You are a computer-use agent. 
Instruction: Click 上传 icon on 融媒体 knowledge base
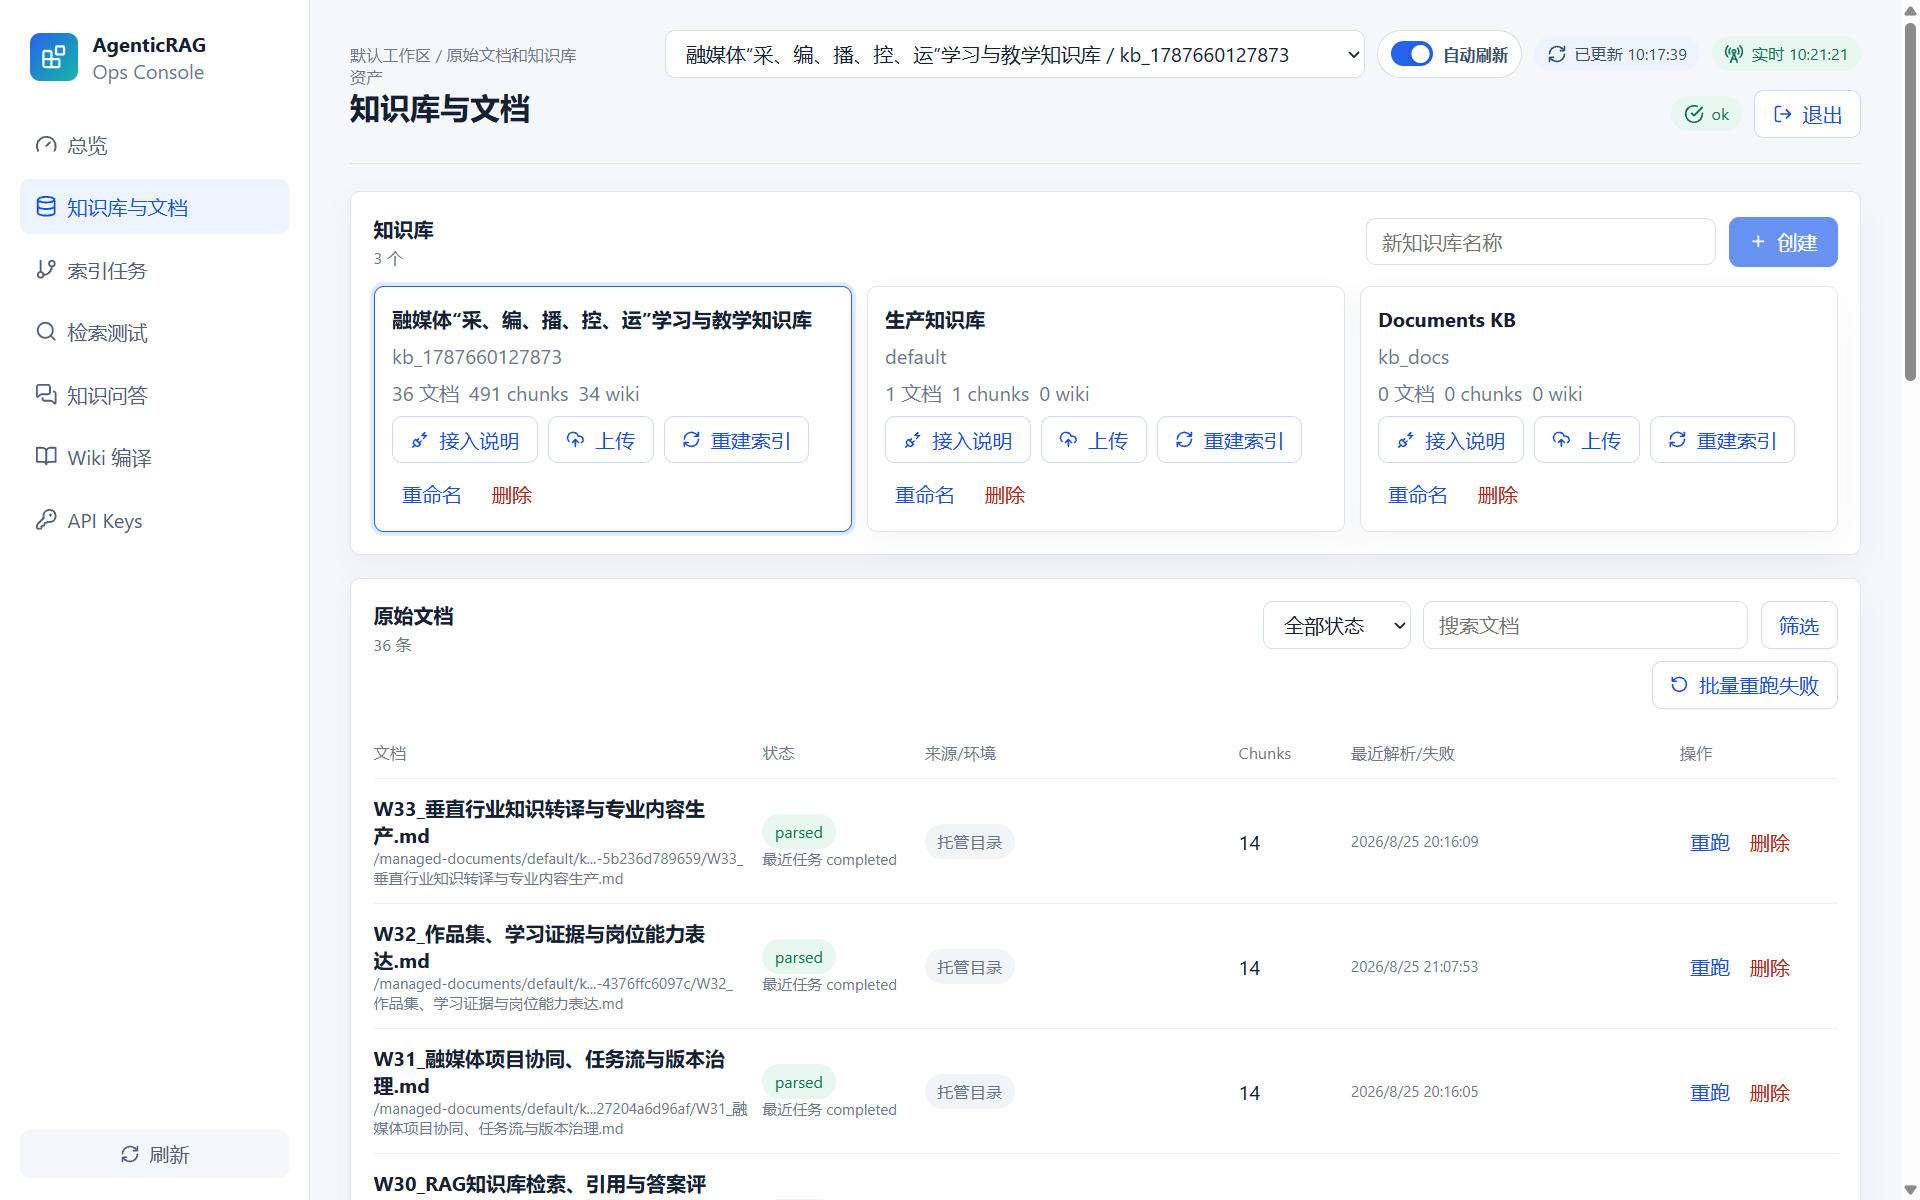[576, 440]
